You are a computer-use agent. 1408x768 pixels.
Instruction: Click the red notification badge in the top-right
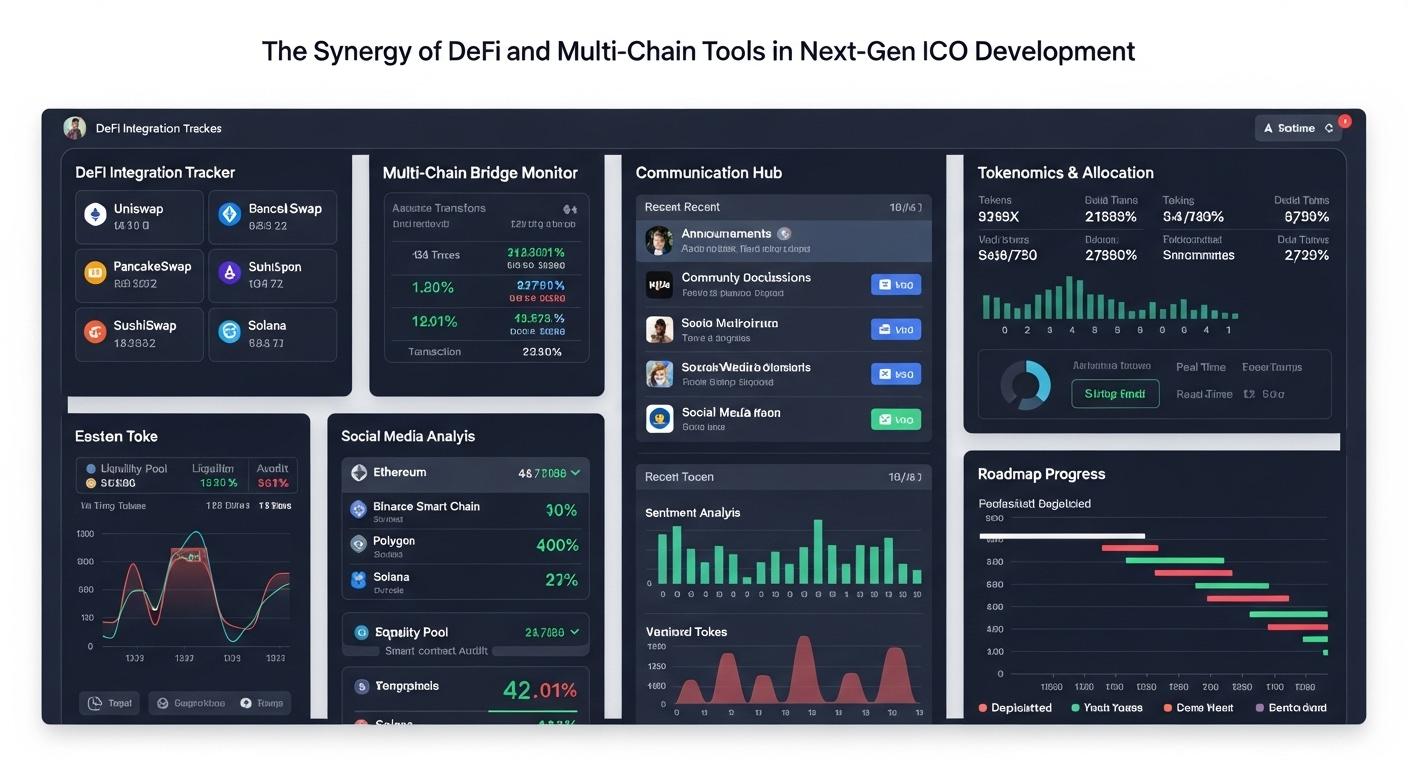[x=1345, y=121]
